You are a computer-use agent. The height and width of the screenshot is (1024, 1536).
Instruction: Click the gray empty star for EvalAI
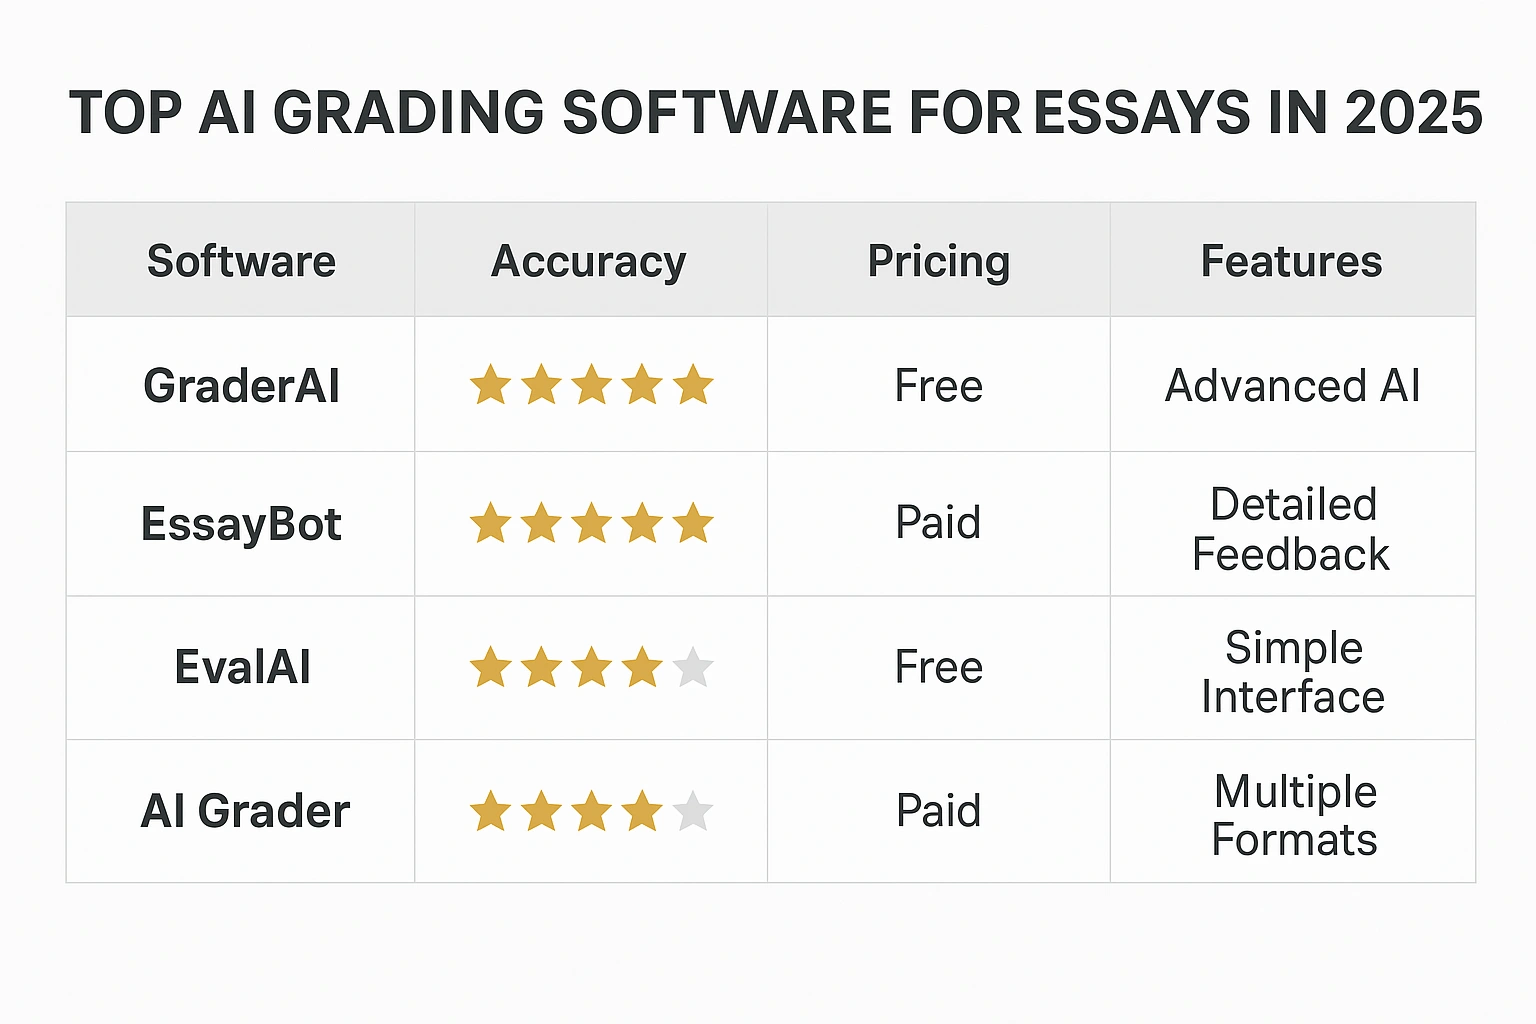pyautogui.click(x=693, y=668)
